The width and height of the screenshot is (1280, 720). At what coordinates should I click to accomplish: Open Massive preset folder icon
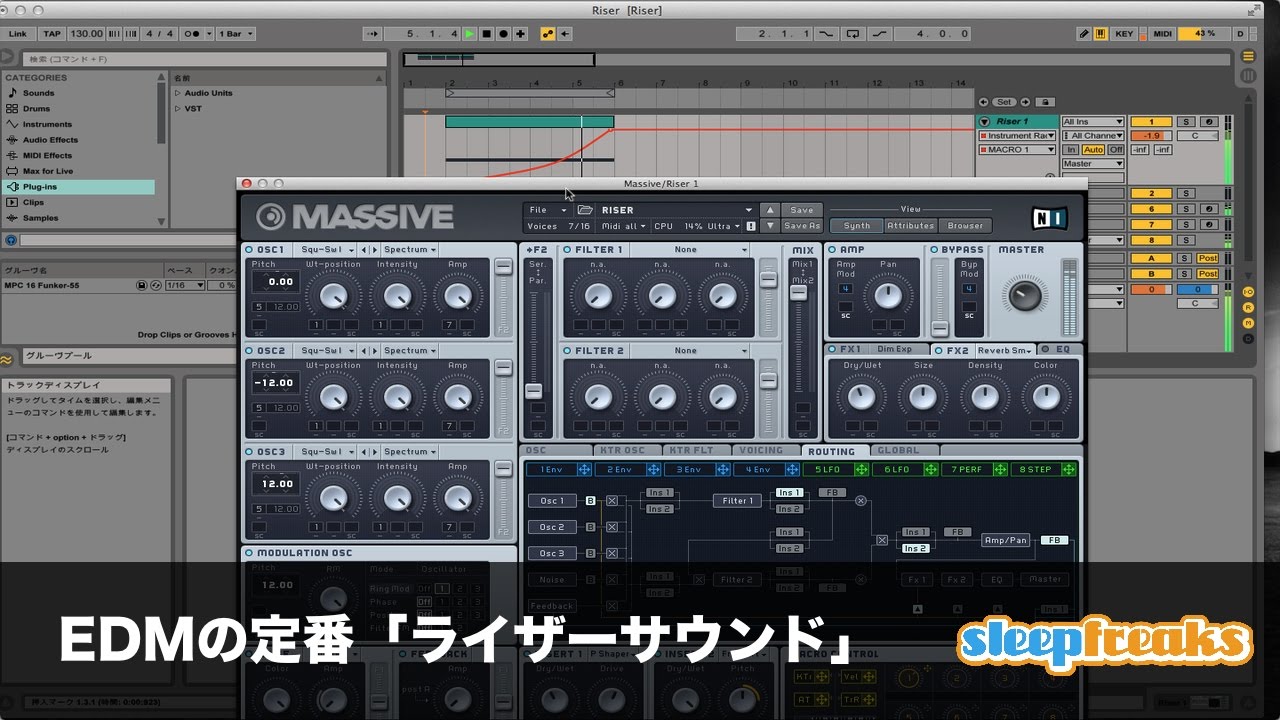pyautogui.click(x=585, y=210)
